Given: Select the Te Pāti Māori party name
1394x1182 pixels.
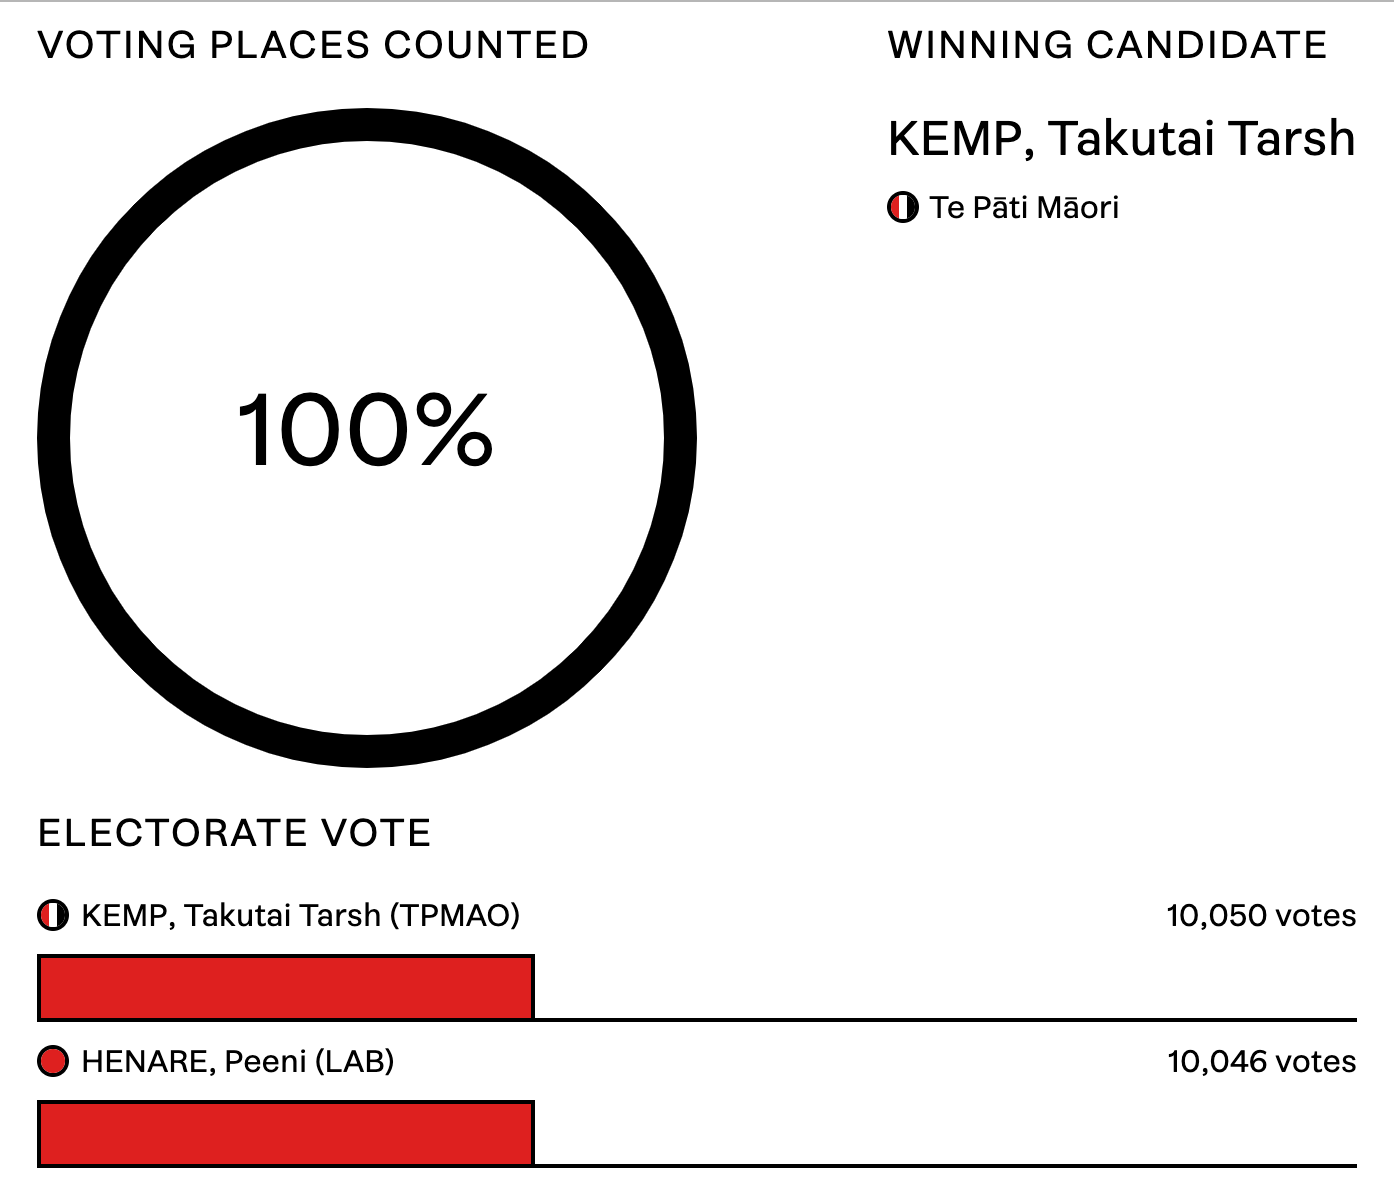Looking at the screenshot, I should click(1024, 208).
